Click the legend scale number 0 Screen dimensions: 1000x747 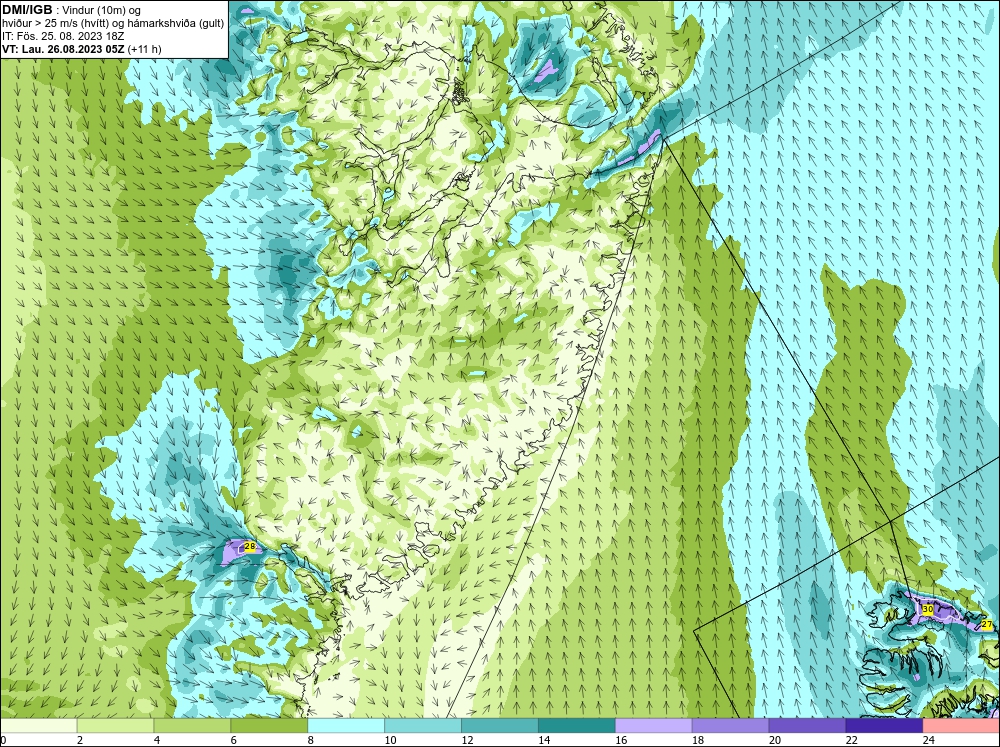(3, 740)
